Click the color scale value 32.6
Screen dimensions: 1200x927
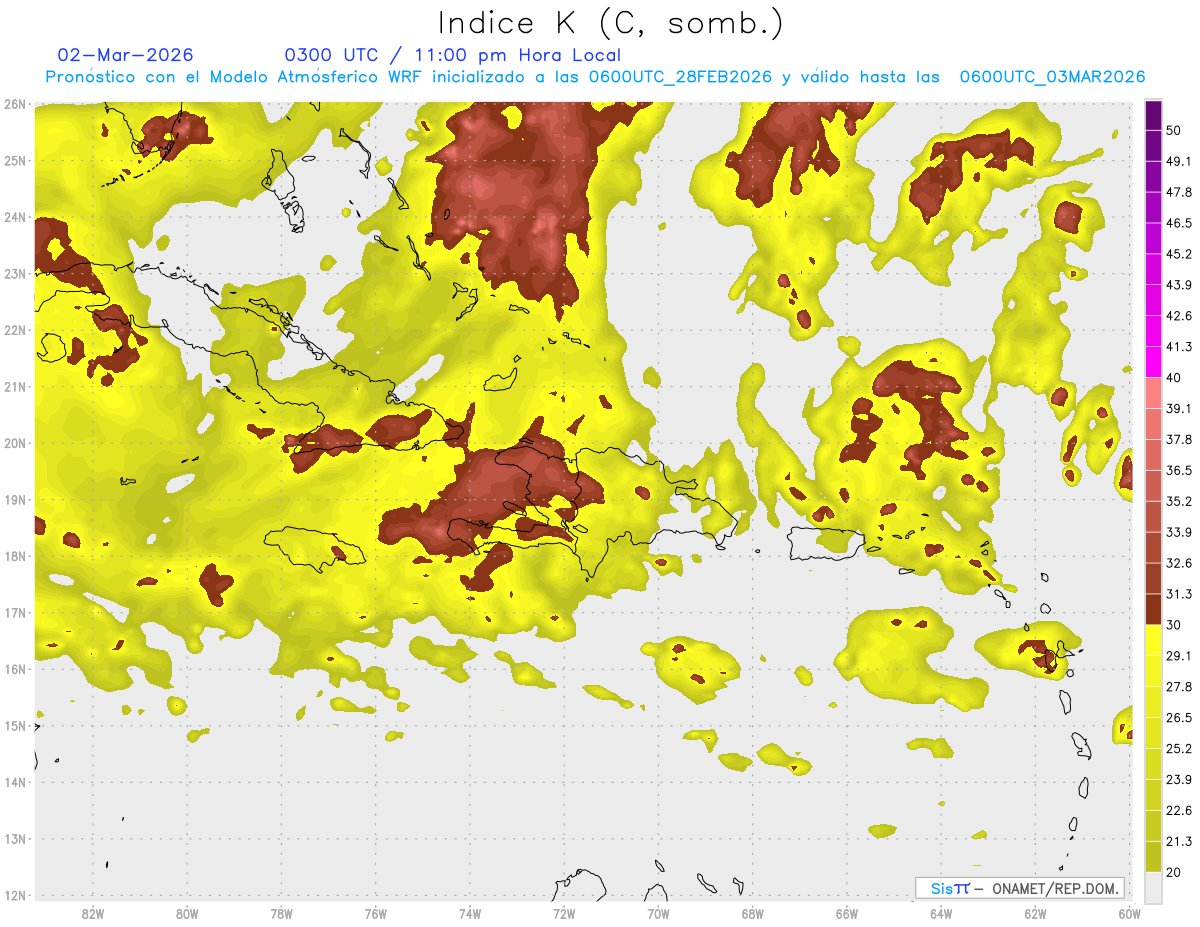click(1179, 563)
